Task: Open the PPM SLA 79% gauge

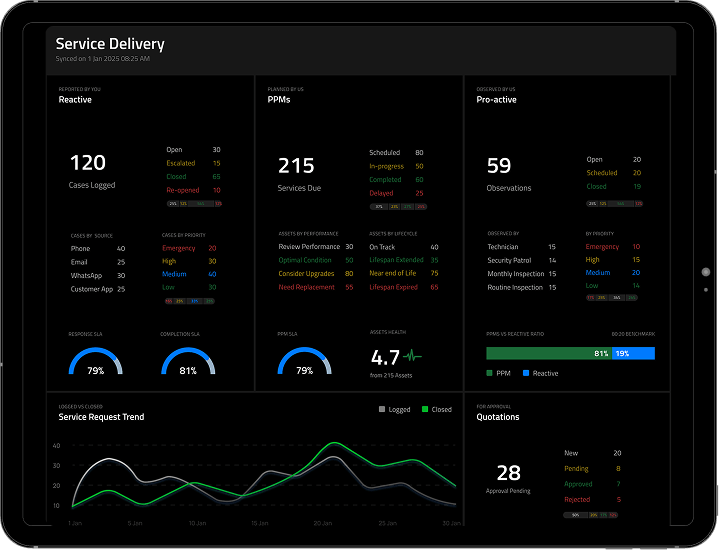Action: [305, 362]
